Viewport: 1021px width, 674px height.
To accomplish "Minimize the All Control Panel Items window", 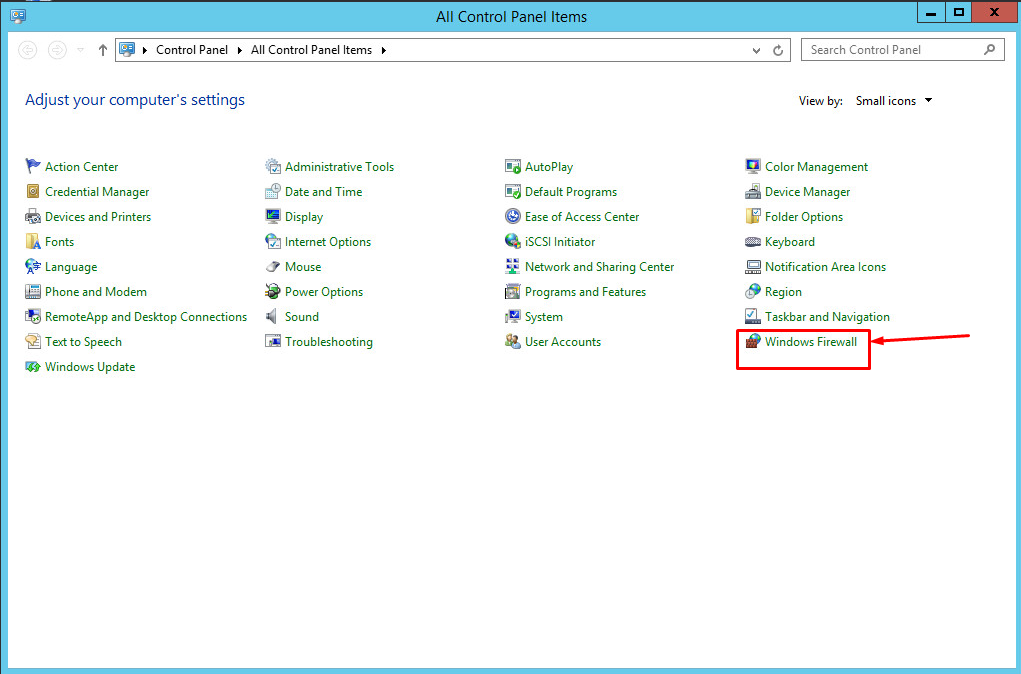I will point(931,12).
